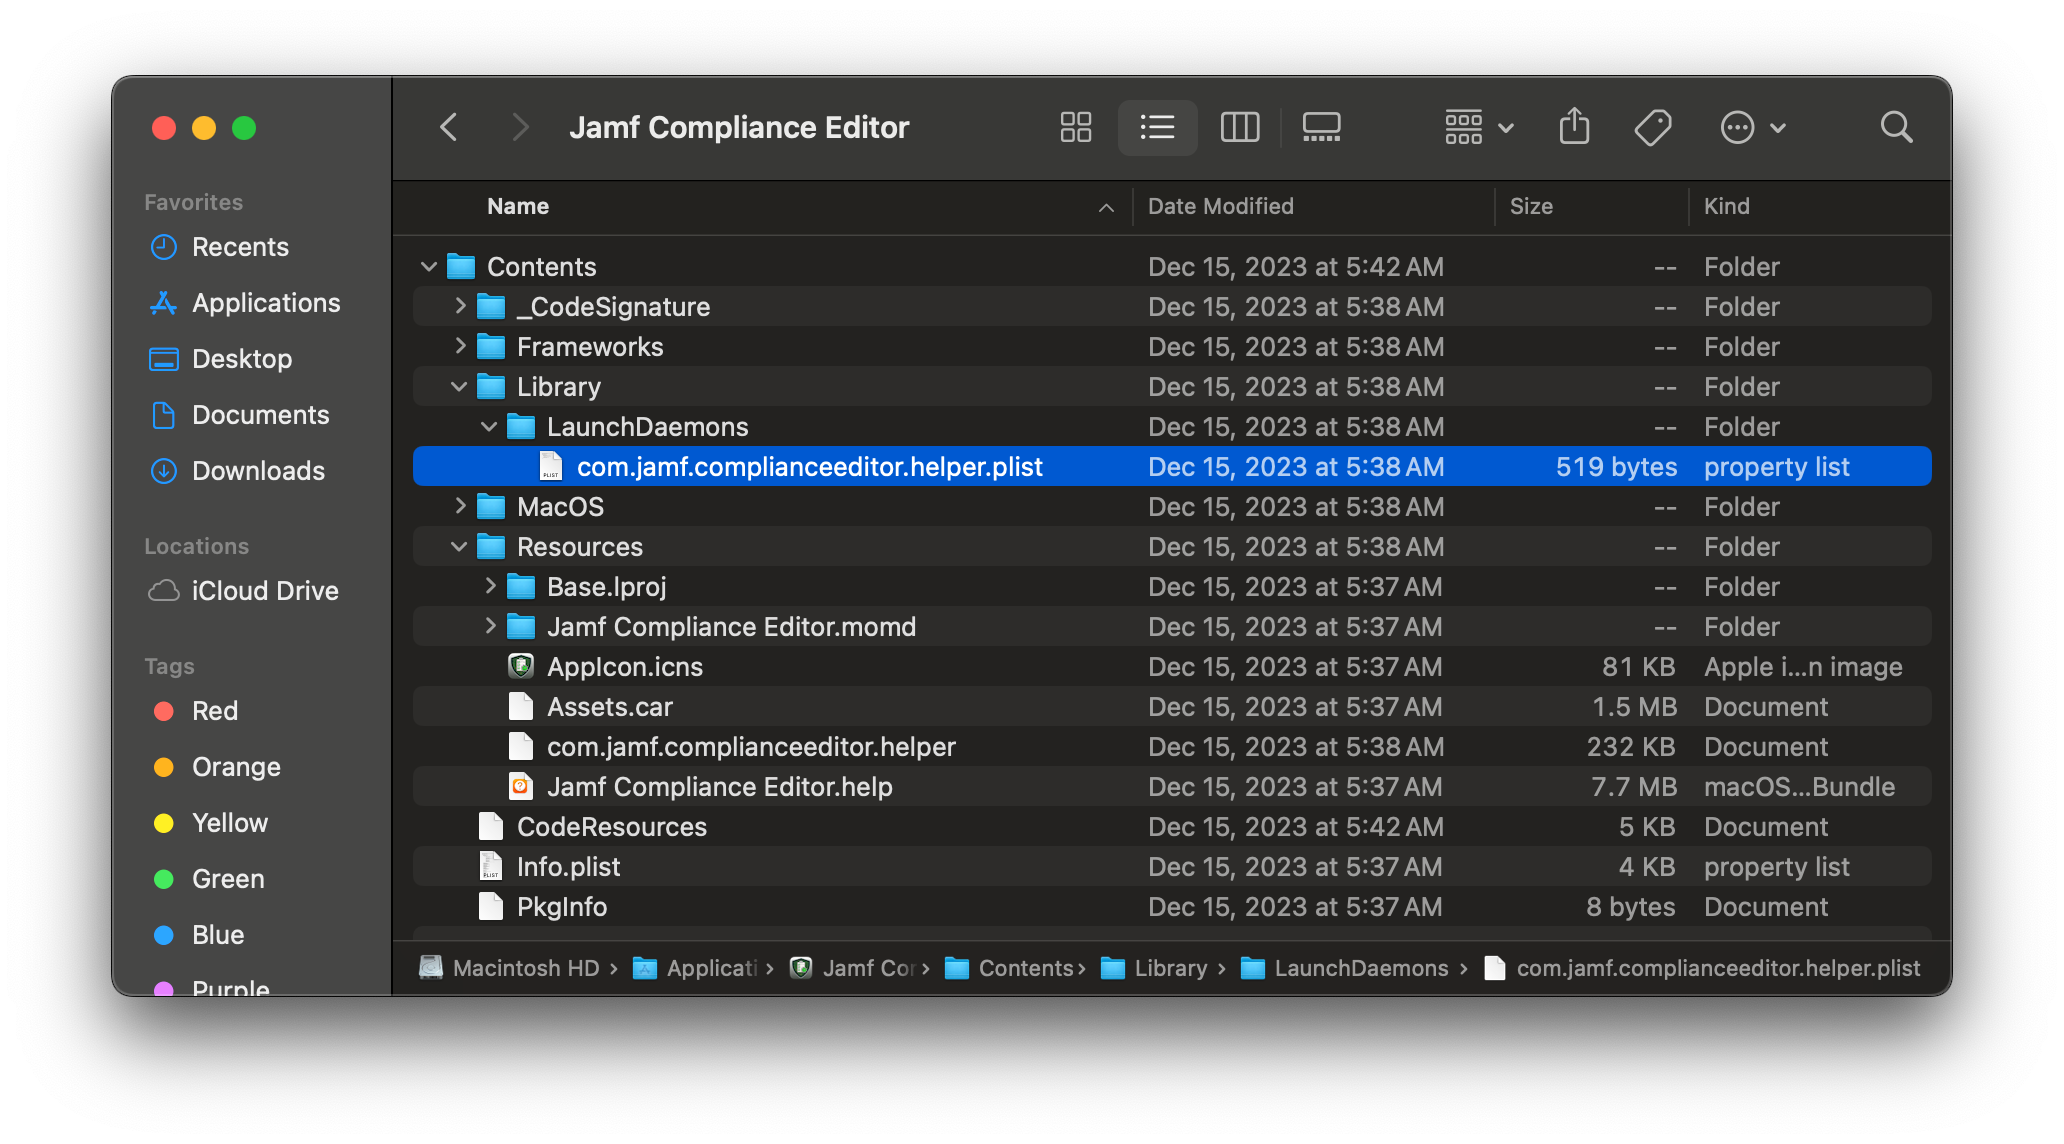
Task: Filter by the Red tag
Action: (x=215, y=710)
